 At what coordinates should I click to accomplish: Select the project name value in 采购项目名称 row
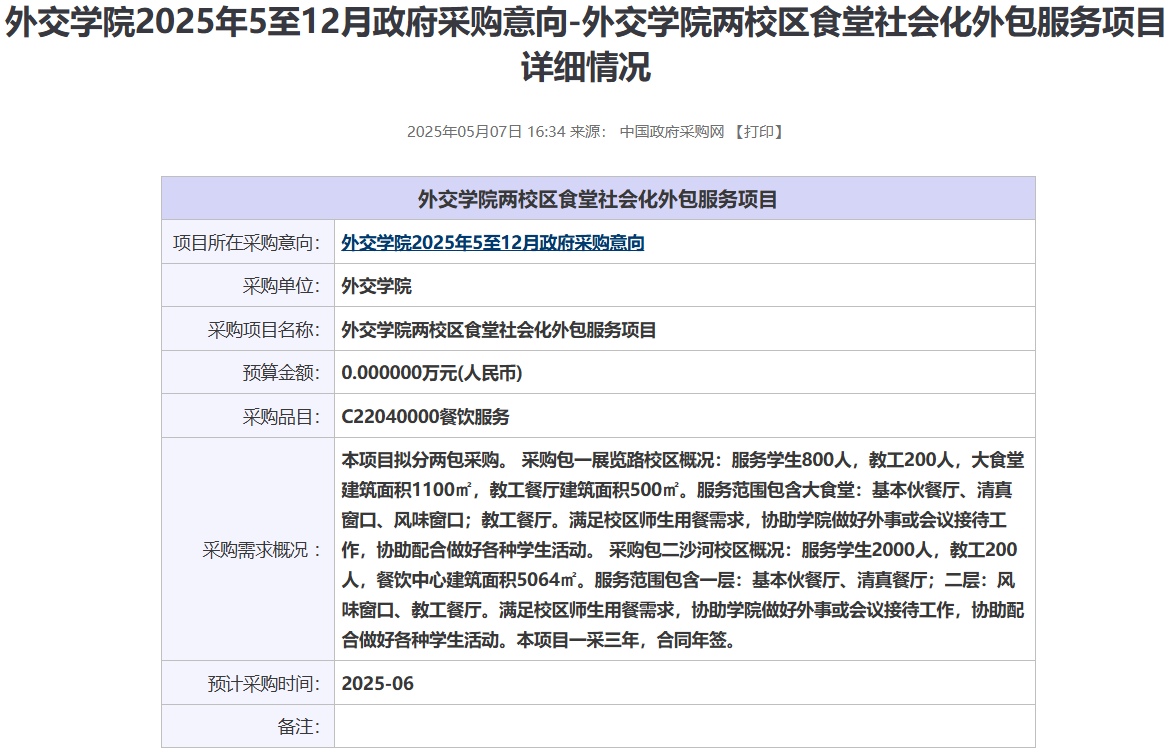point(499,330)
